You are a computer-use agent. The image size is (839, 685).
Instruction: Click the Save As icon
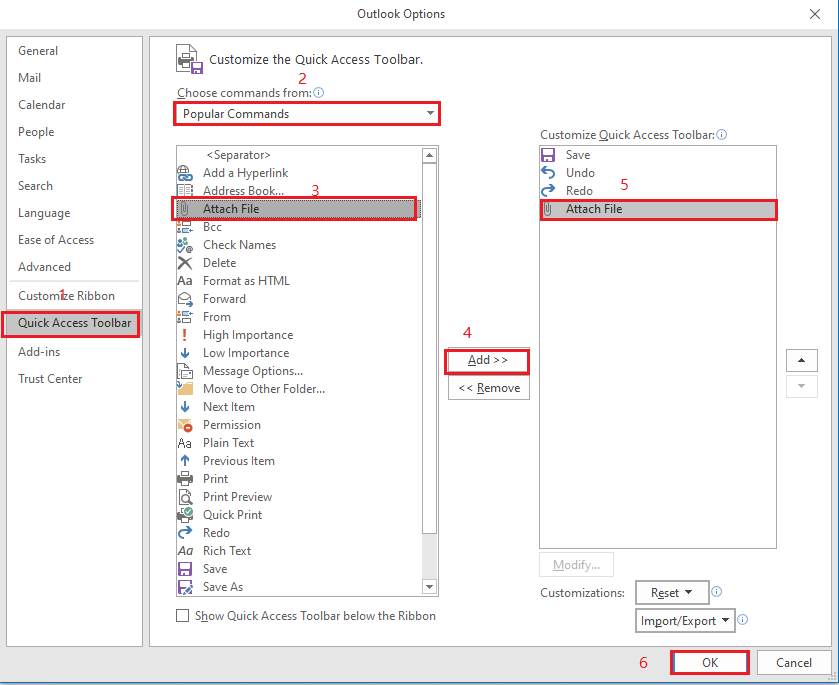click(x=185, y=587)
